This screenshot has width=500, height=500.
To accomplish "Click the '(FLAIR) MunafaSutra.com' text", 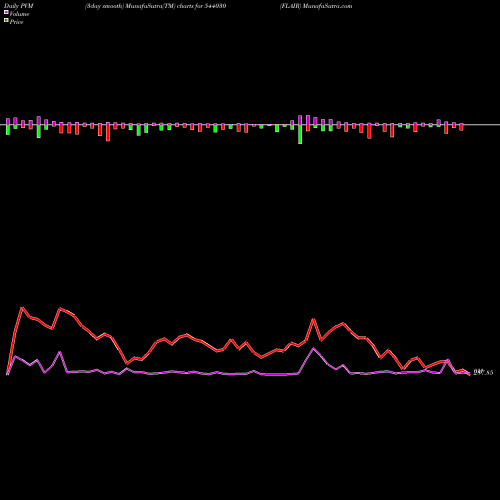I will pos(316,6).
